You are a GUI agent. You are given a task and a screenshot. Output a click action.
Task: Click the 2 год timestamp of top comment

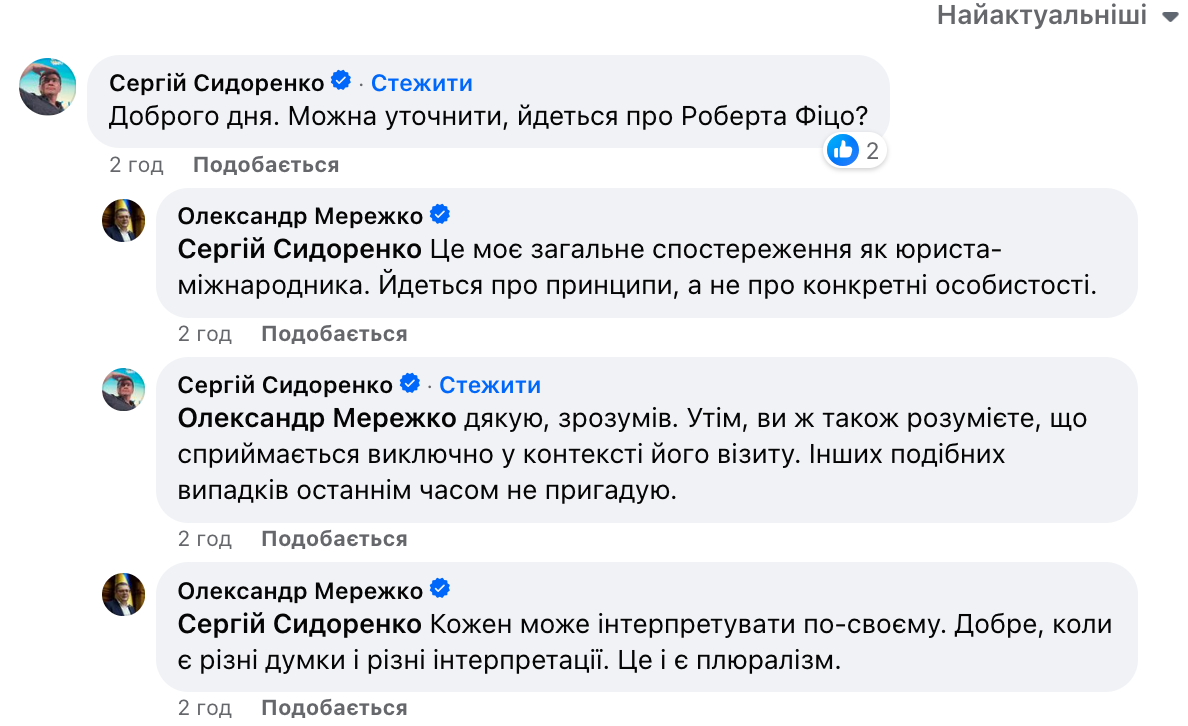[137, 165]
